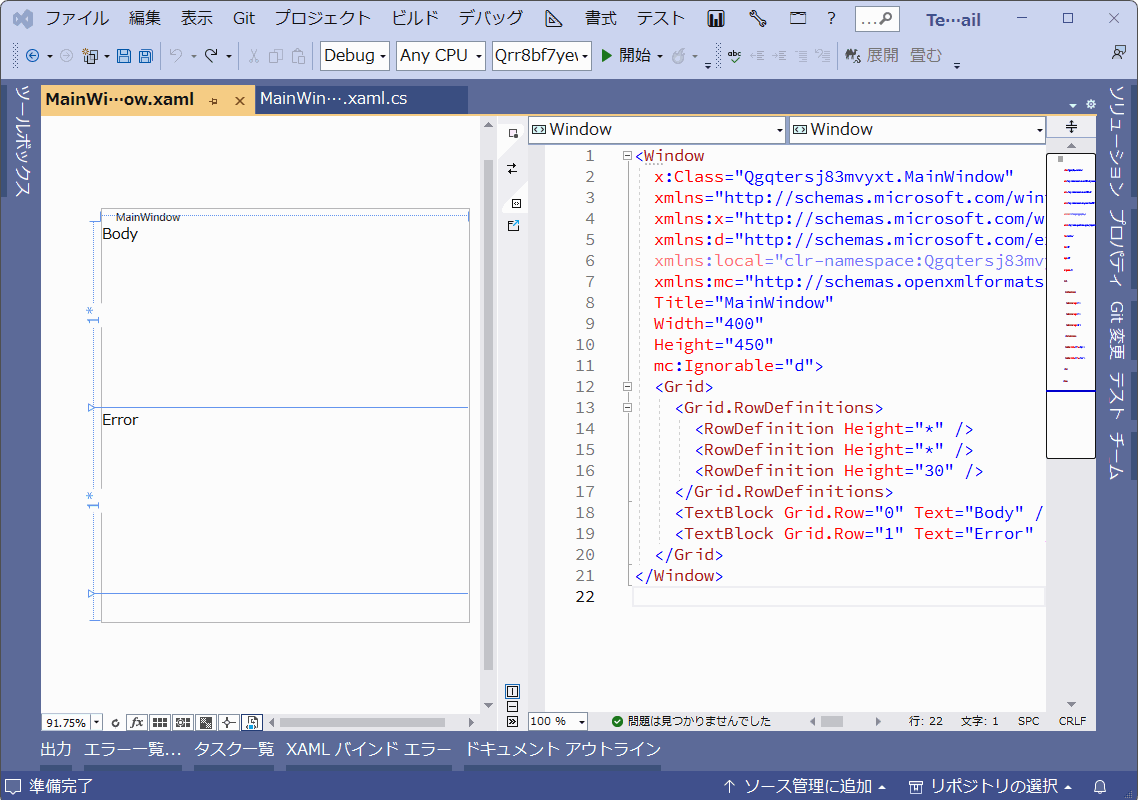Click the split editor icon above scrollbar
This screenshot has width=1138, height=800.
[1070, 128]
